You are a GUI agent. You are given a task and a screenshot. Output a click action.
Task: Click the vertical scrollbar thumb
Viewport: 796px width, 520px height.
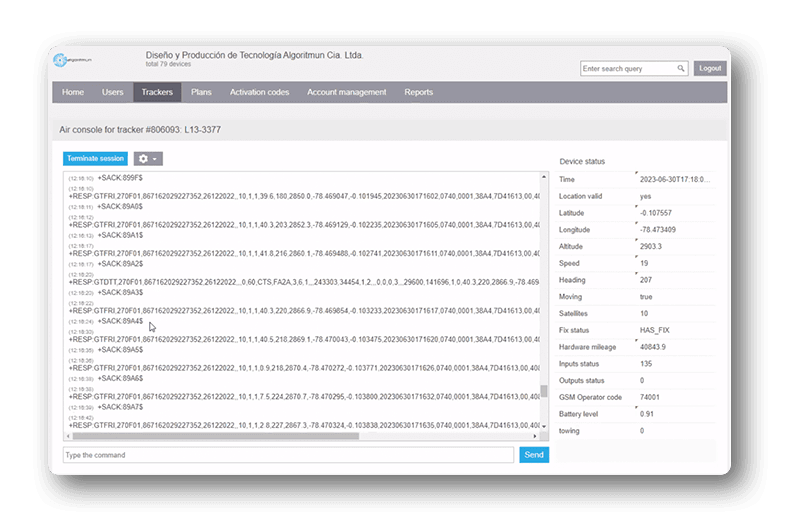tap(544, 391)
